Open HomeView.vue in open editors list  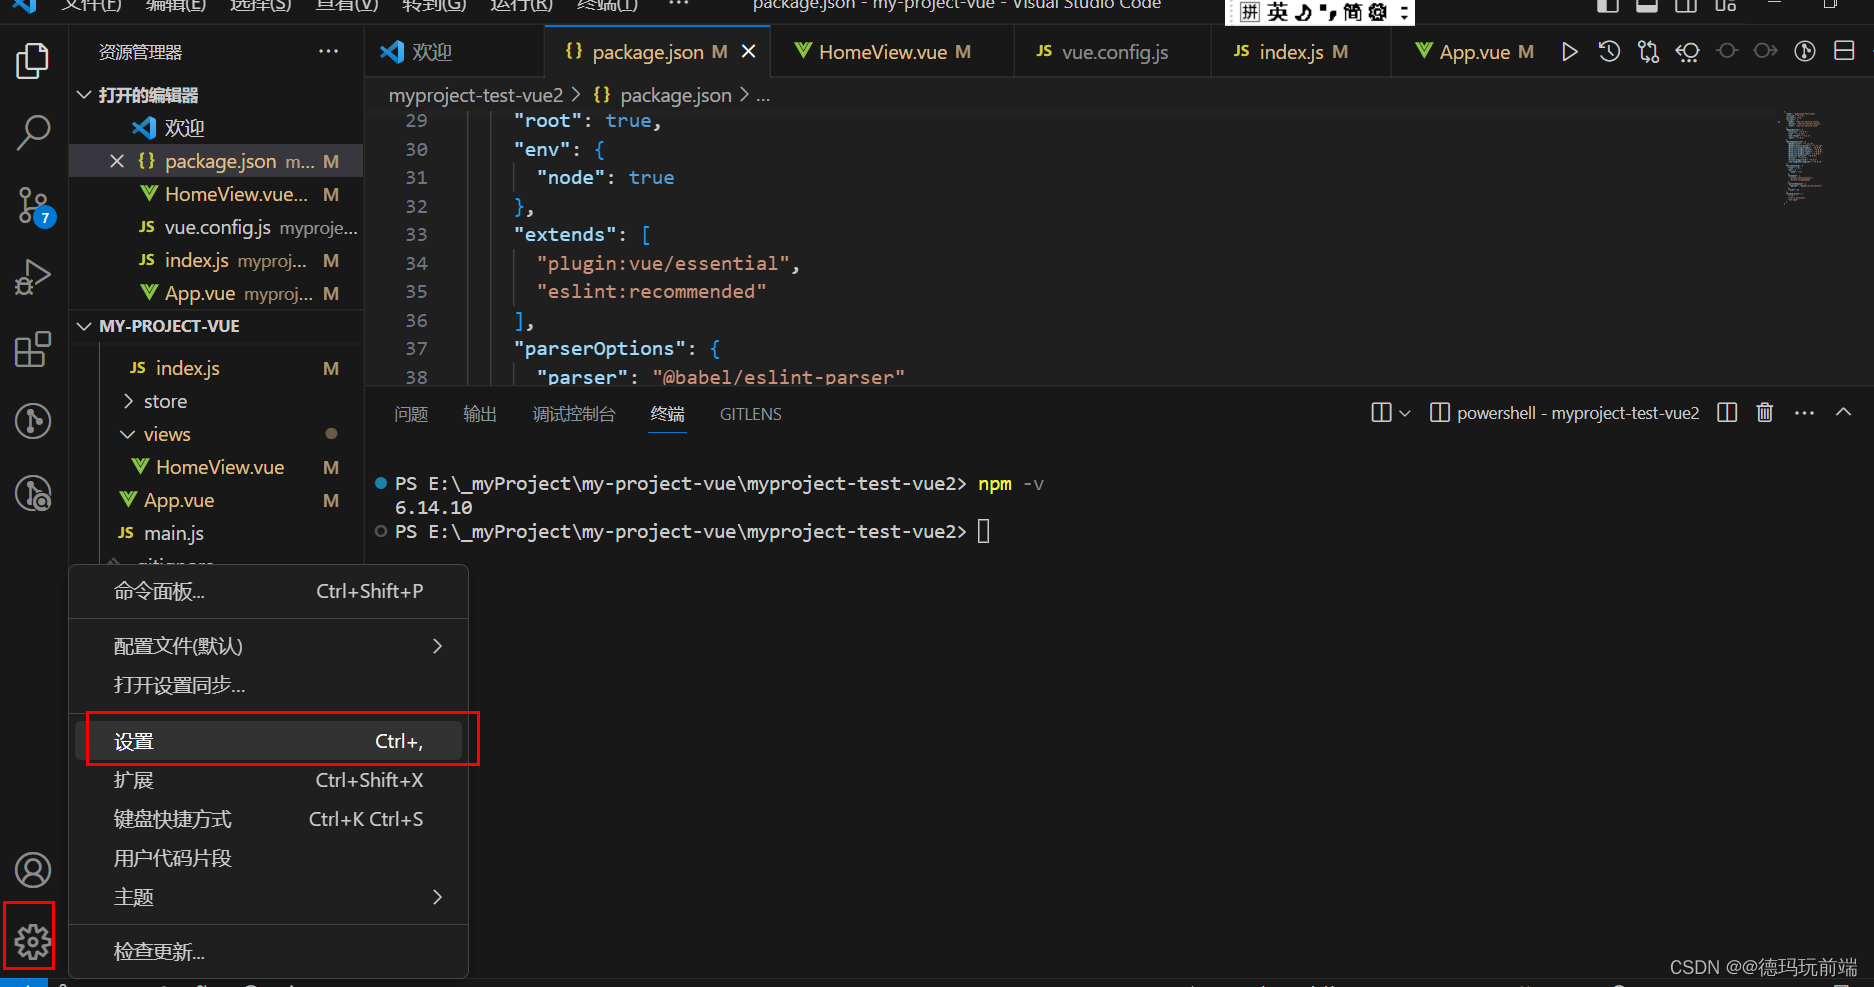point(216,194)
